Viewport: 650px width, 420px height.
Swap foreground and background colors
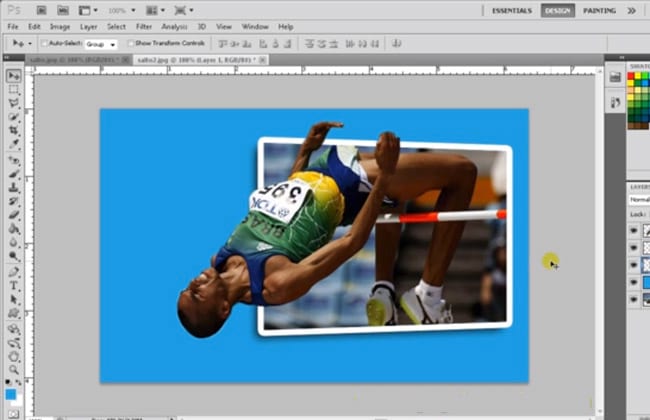click(x=19, y=382)
